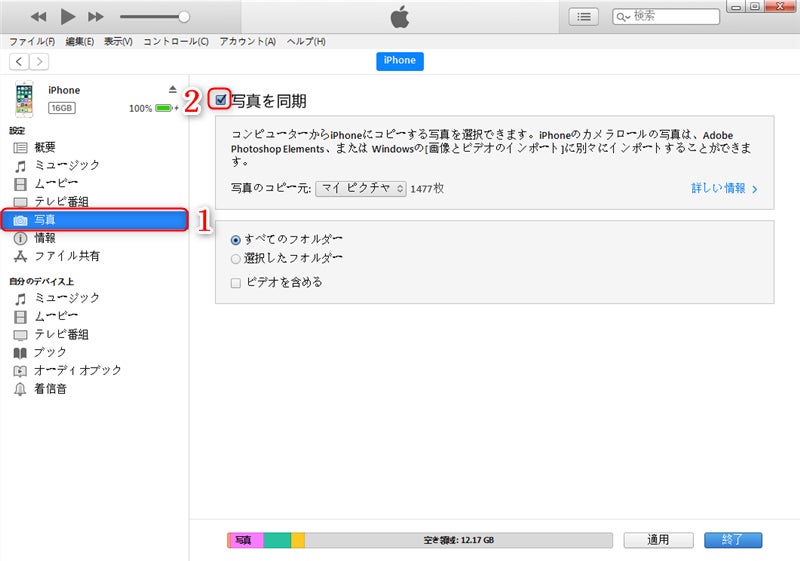Viewport: 800px width, 561px height.
Task: Open the ファイル(F) menu
Action: point(32,41)
